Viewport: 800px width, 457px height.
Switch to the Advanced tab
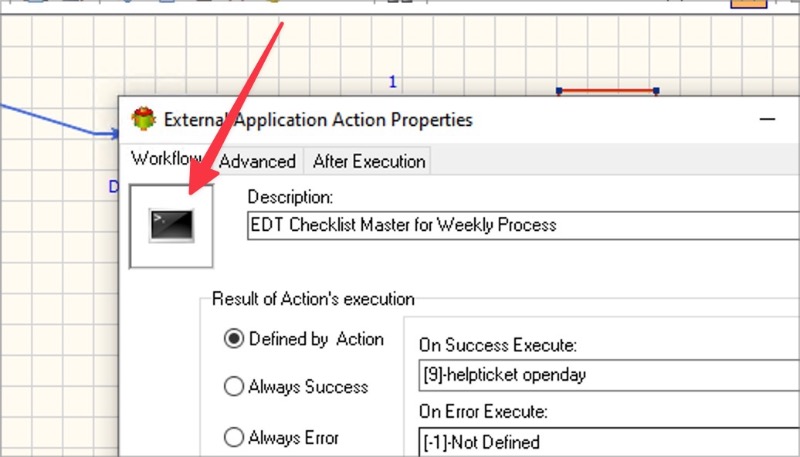[257, 162]
